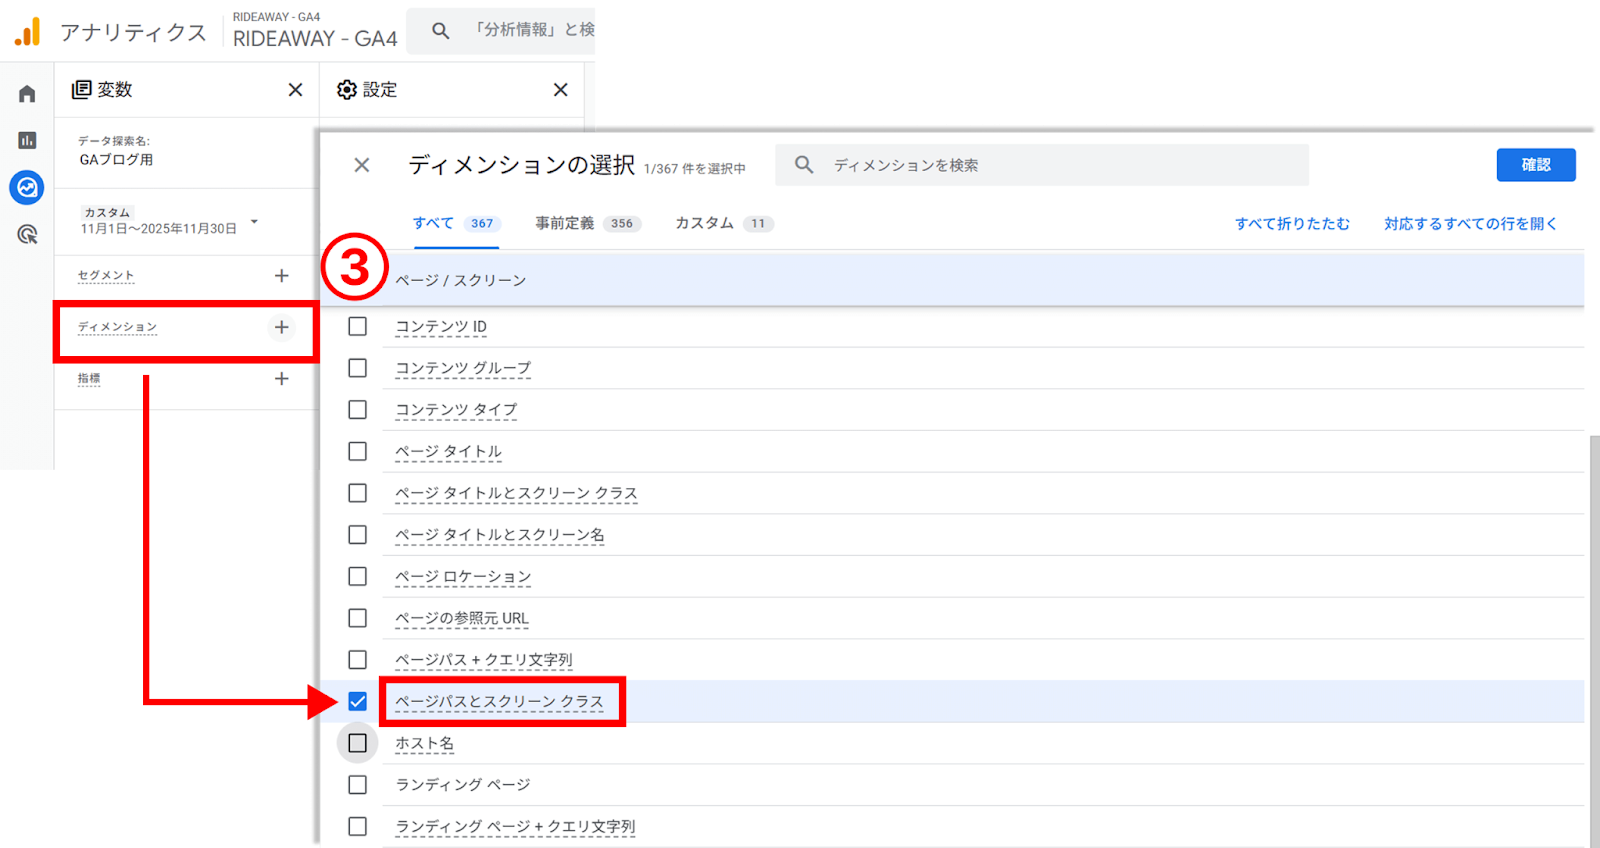Click the plus icon next to セグメント
Viewport: 1600px width, 848px height.
click(x=281, y=276)
